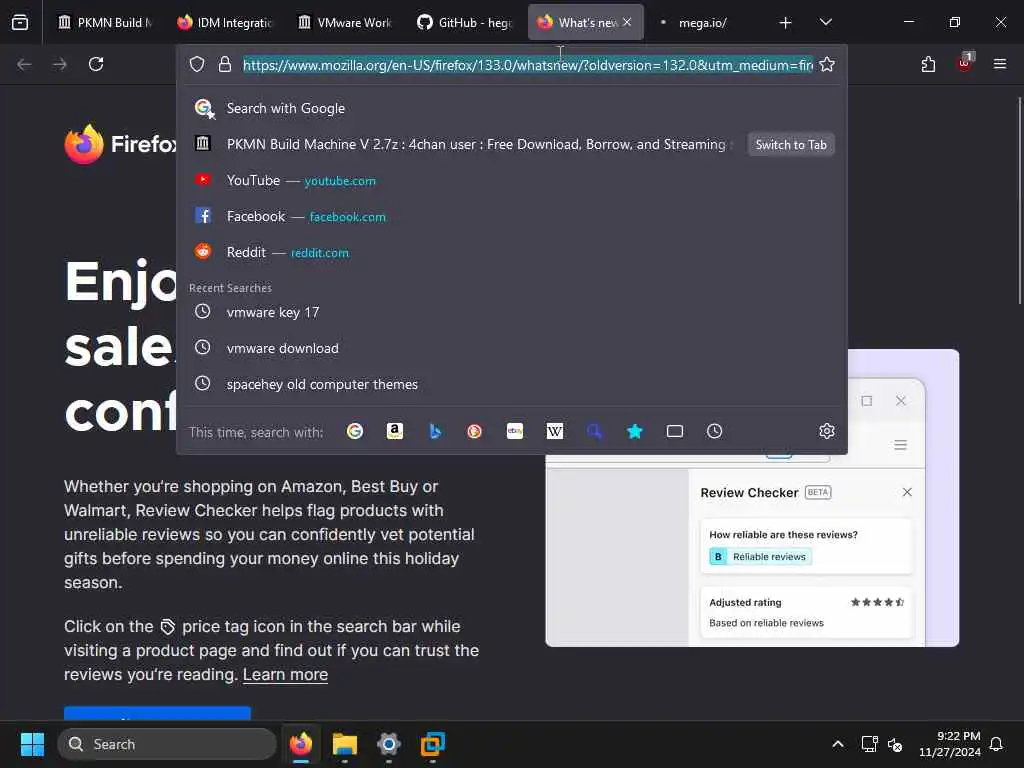Go forward one page
The image size is (1024, 768).
click(59, 64)
